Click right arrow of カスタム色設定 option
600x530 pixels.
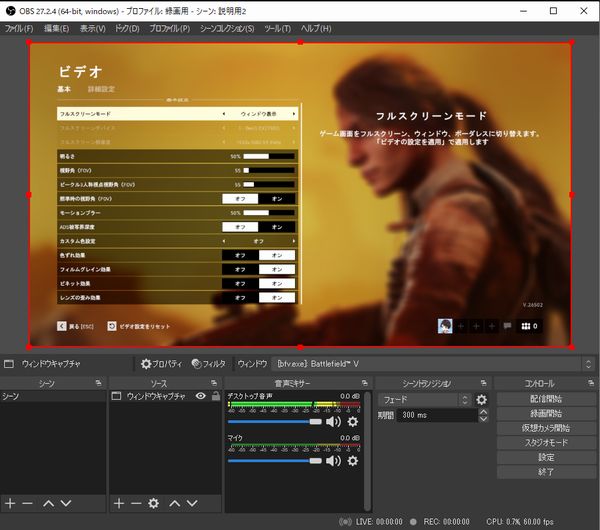(x=294, y=241)
